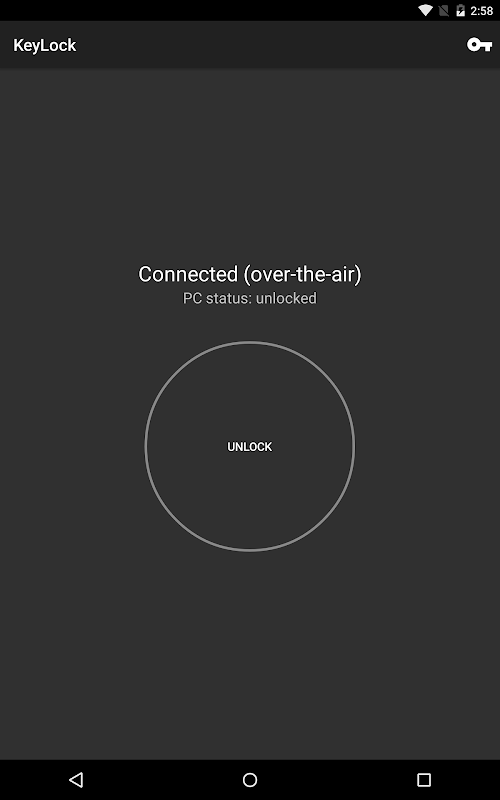The height and width of the screenshot is (800, 500).
Task: Click the Connected (over-the-air) status text
Action: [x=250, y=274]
